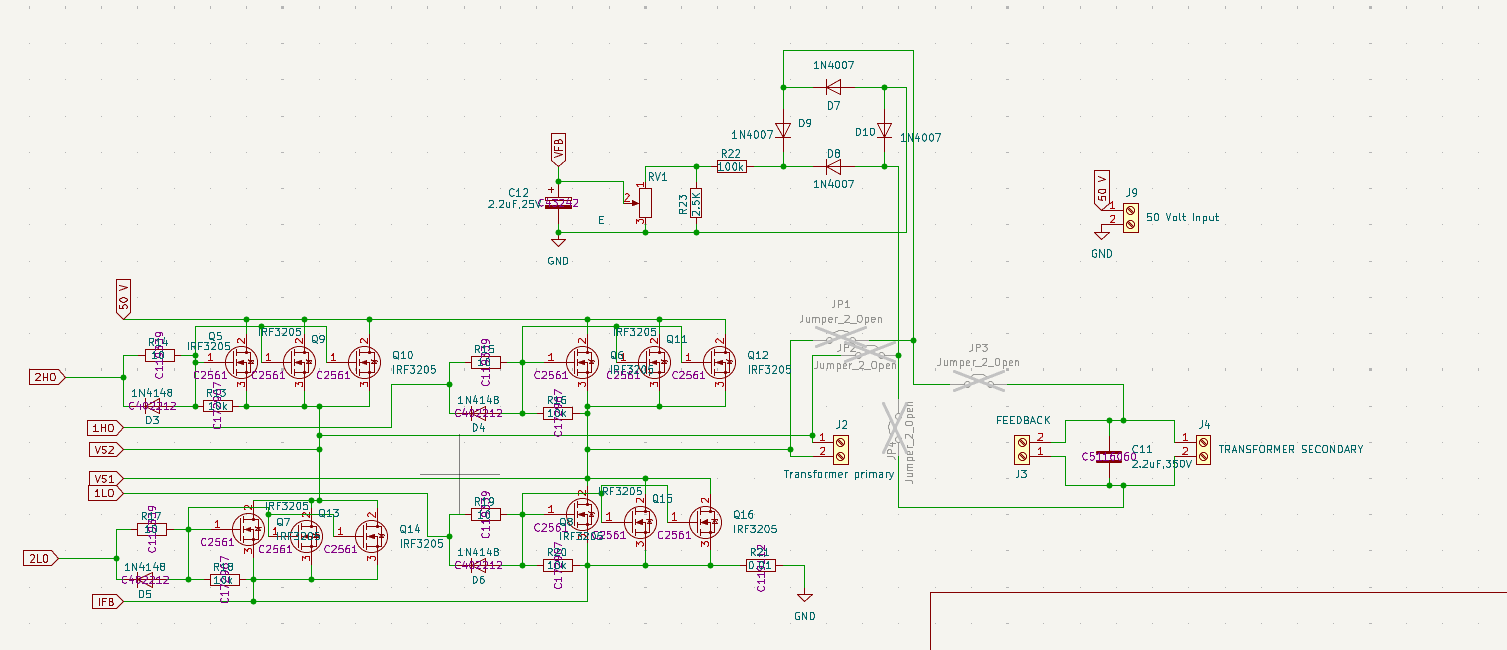1507x650 pixels.
Task: Select the D5 1N4148 diode
Action: coord(145,579)
